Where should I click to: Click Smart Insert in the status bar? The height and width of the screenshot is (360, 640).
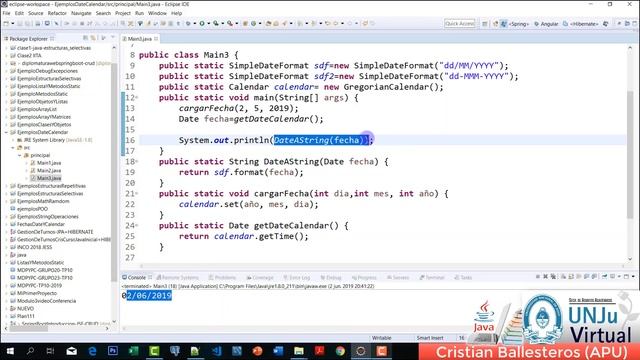430,338
